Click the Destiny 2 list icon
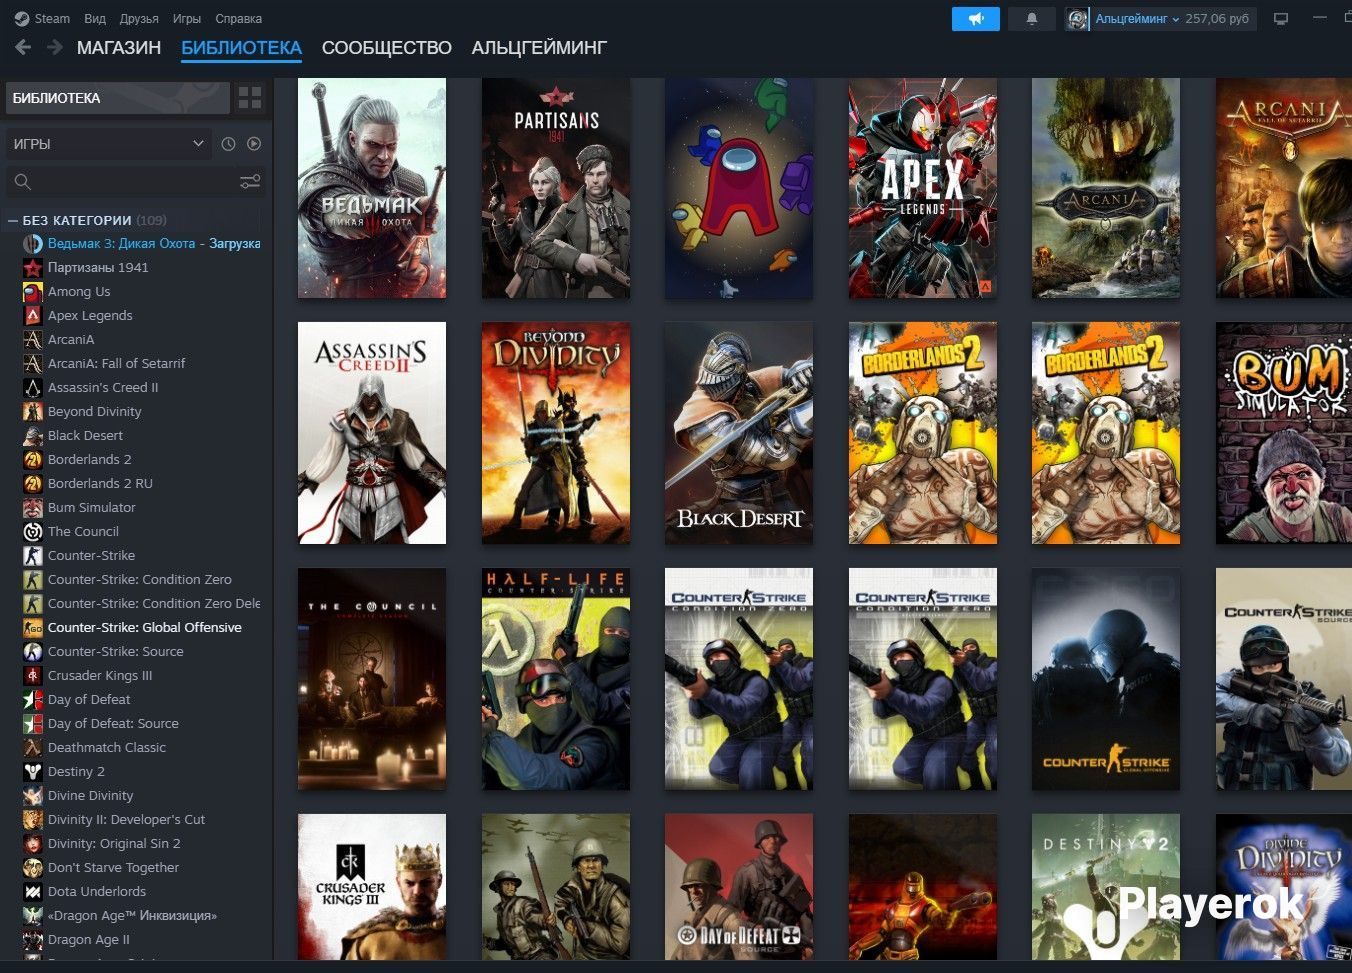This screenshot has height=973, width=1352. (x=32, y=772)
